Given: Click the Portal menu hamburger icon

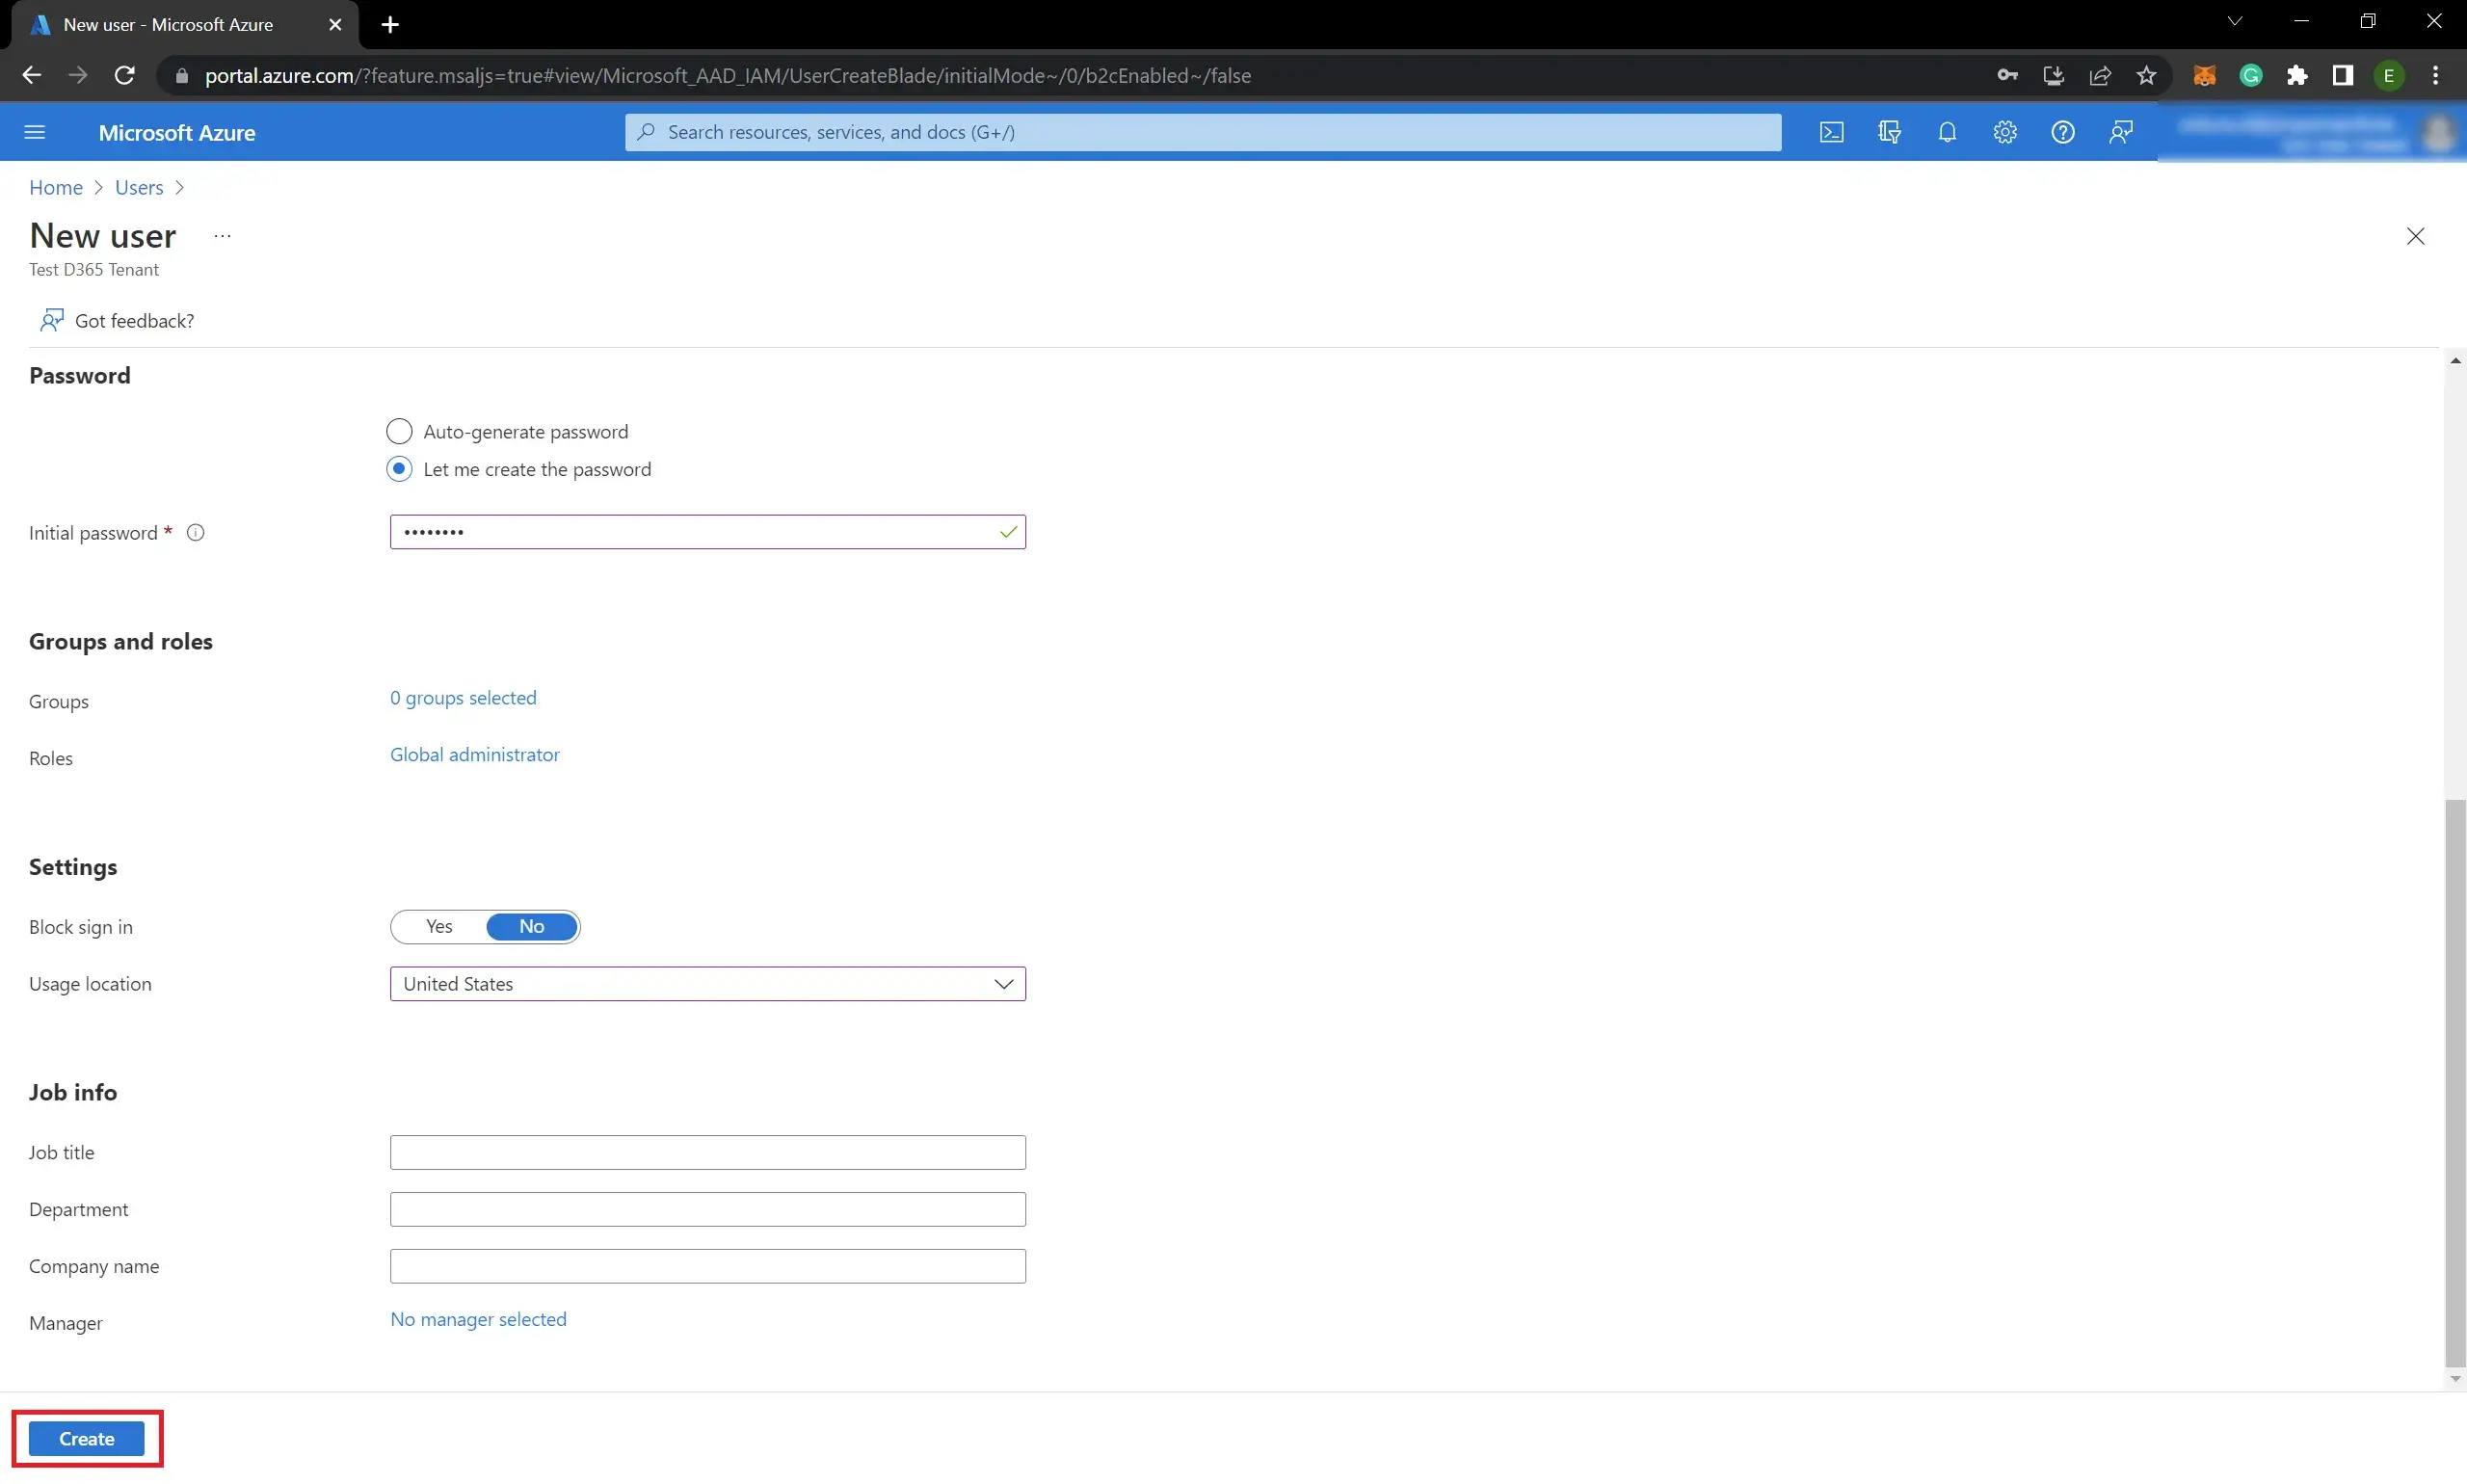Looking at the screenshot, I should pos(34,132).
